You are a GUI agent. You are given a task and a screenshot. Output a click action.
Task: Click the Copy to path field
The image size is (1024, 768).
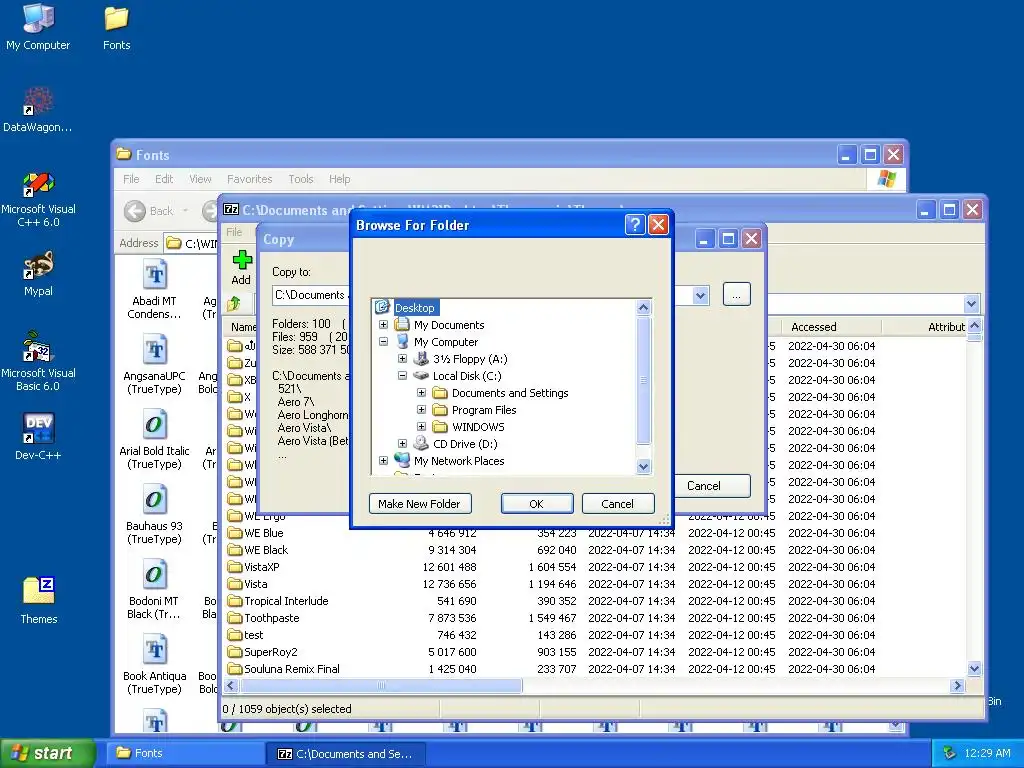point(311,295)
